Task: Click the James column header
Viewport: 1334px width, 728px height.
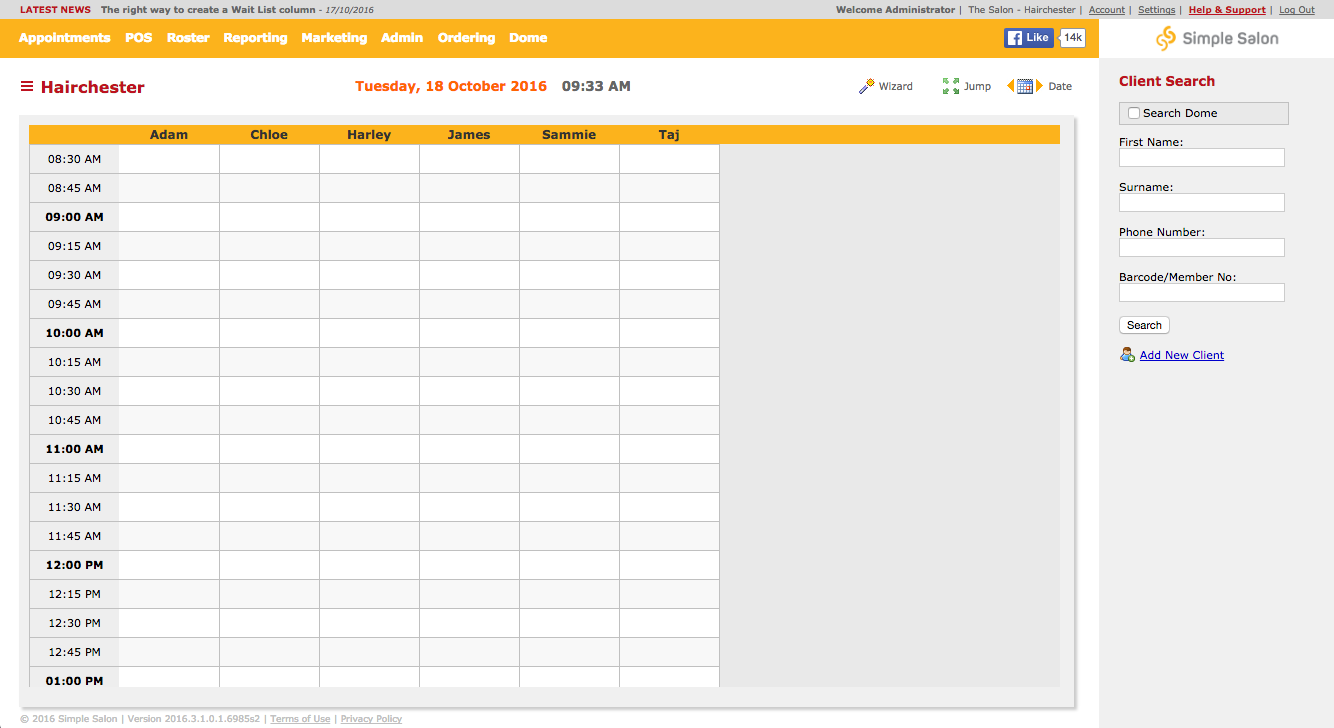Action: tap(469, 135)
